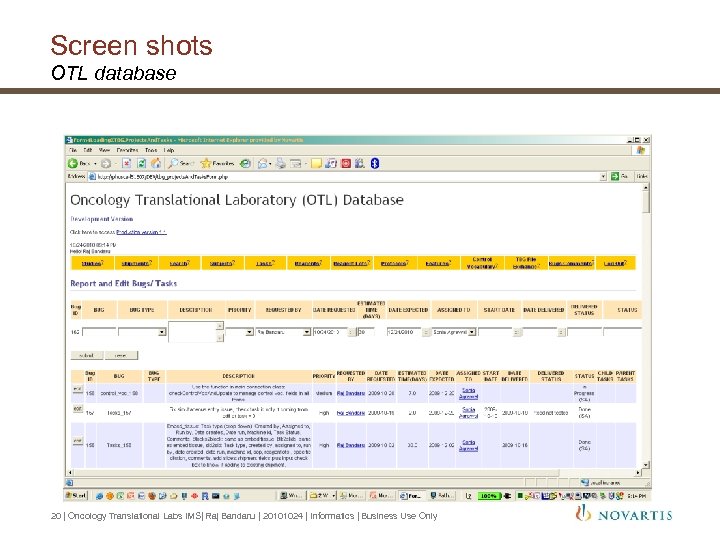
Task: Click the Delivered Status input field
Action: [585, 332]
